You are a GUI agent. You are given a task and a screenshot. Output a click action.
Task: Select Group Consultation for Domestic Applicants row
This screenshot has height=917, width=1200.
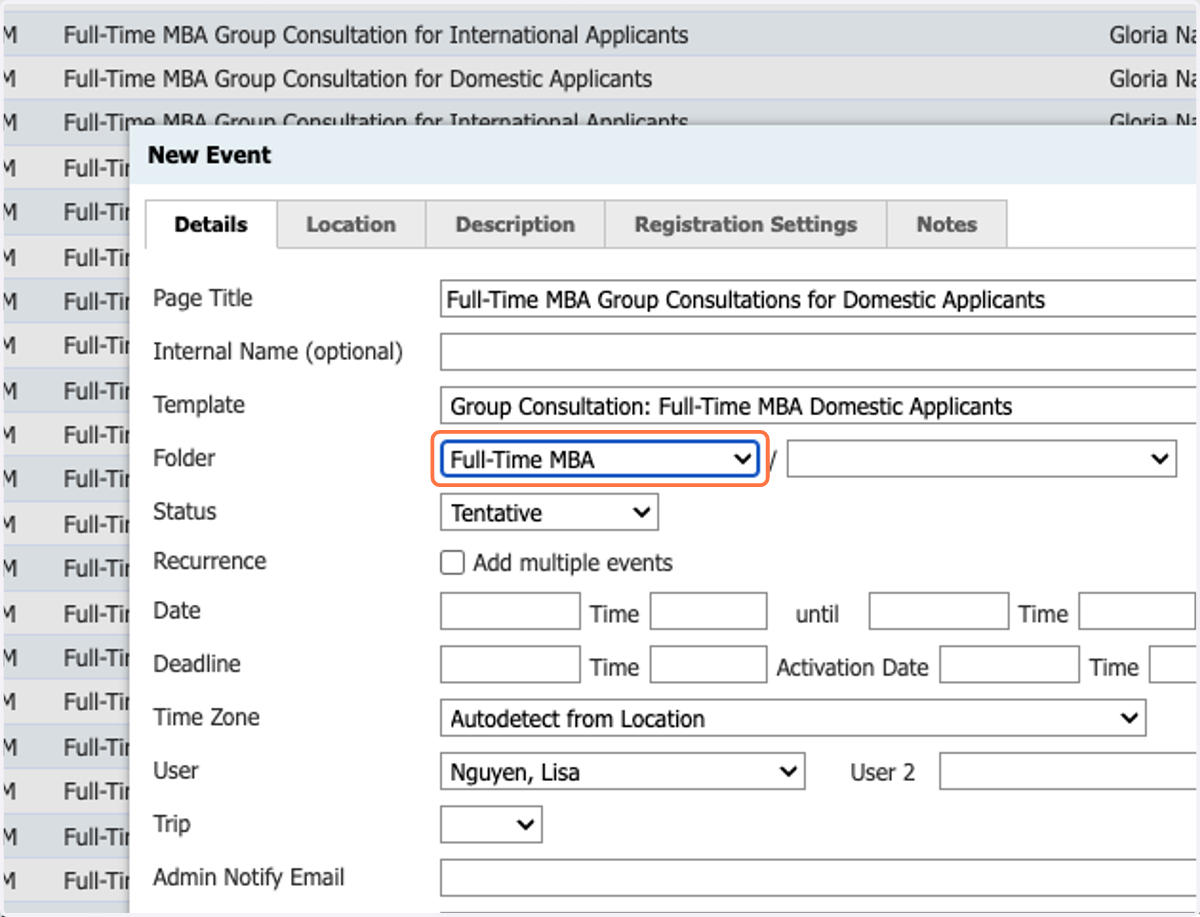tap(600, 79)
